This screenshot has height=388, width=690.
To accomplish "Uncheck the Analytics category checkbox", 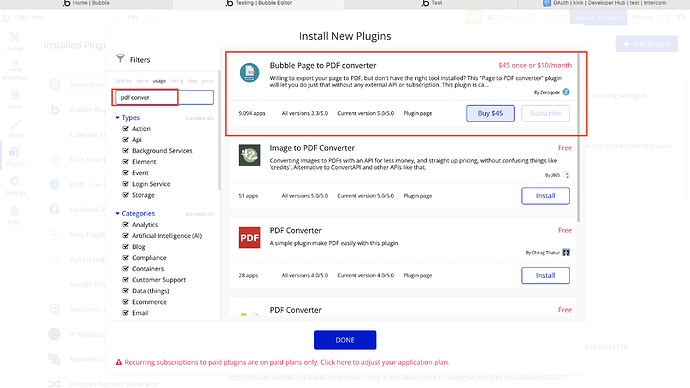I will click(125, 224).
